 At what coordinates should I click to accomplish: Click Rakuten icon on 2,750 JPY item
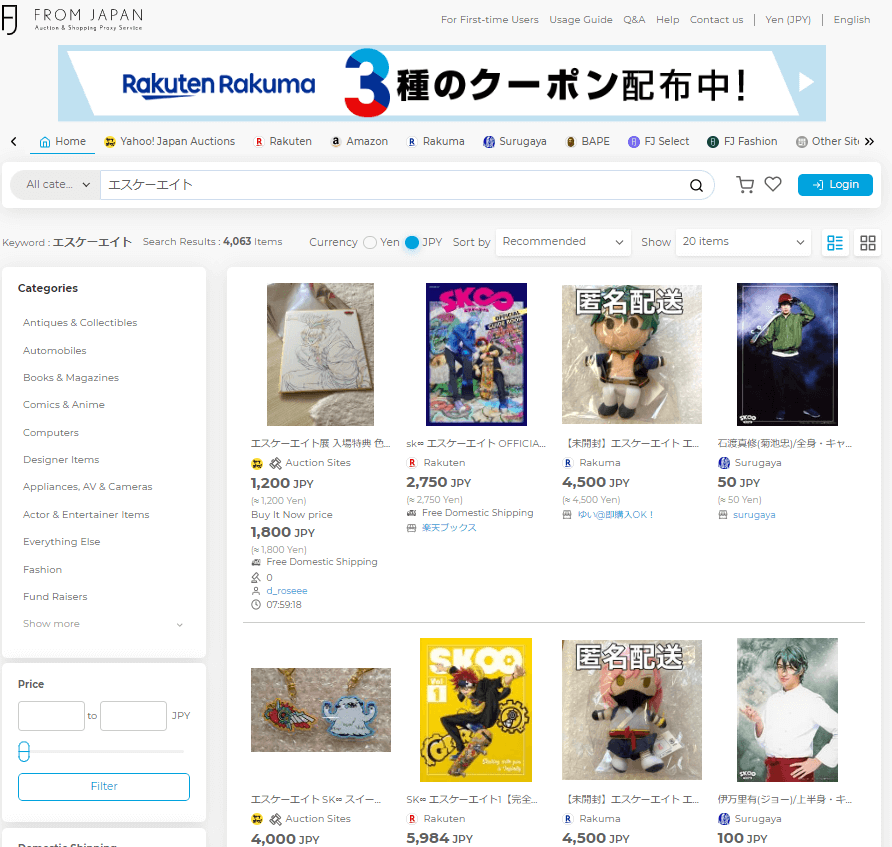(x=412, y=463)
